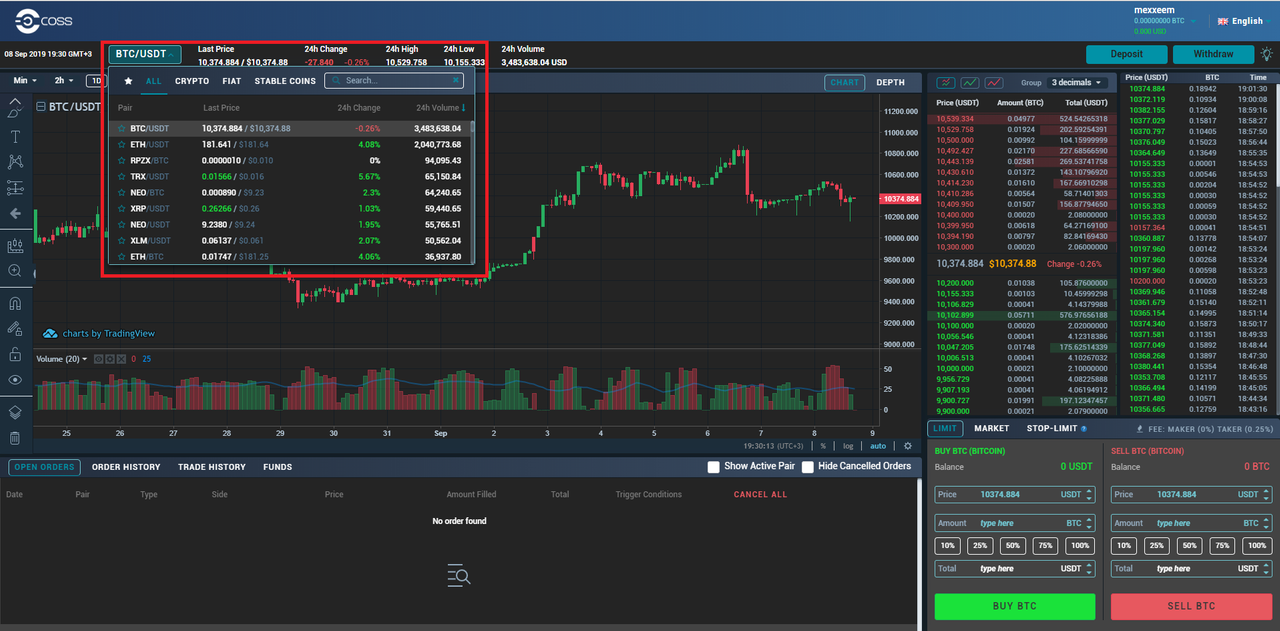The width and height of the screenshot is (1280, 631).
Task: Click the remove drawings trash icon
Action: click(15, 437)
